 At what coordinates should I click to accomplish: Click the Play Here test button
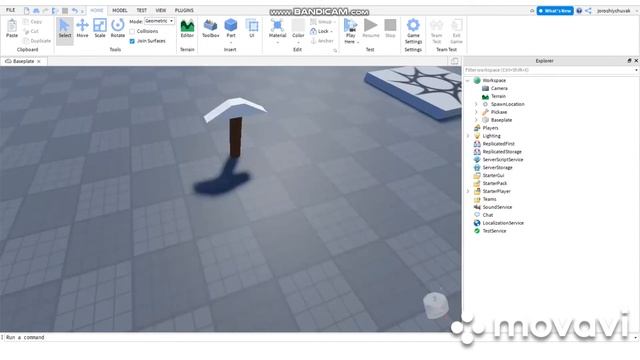click(350, 30)
